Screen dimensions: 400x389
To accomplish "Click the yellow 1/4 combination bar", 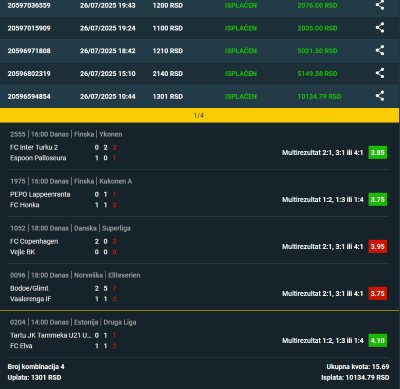I will (x=199, y=115).
